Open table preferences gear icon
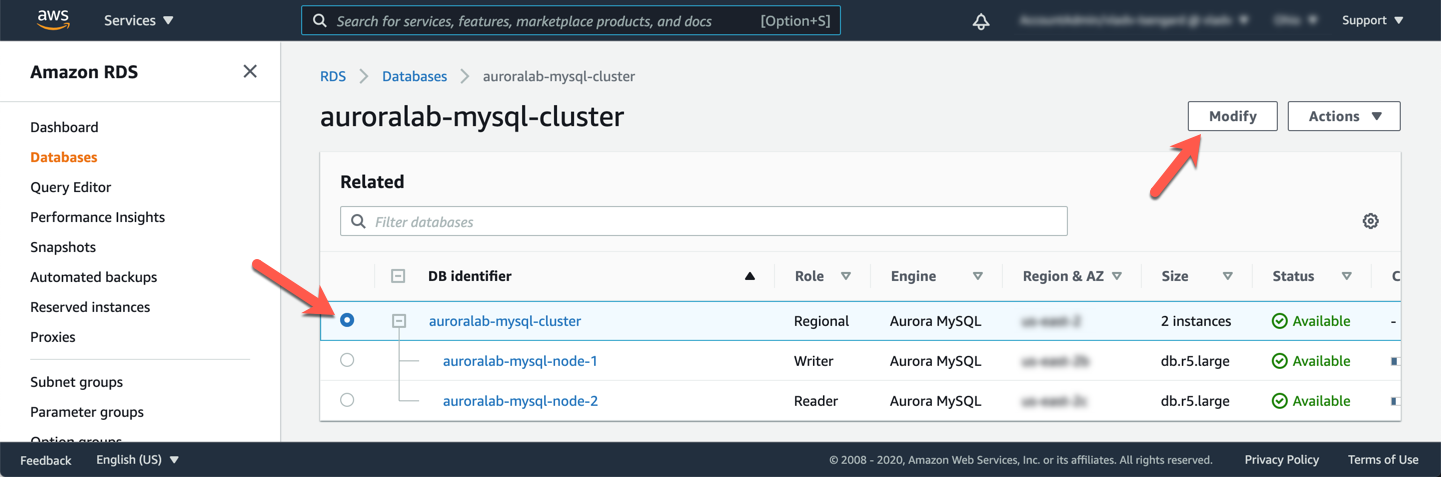This screenshot has width=1441, height=477. 1371,221
